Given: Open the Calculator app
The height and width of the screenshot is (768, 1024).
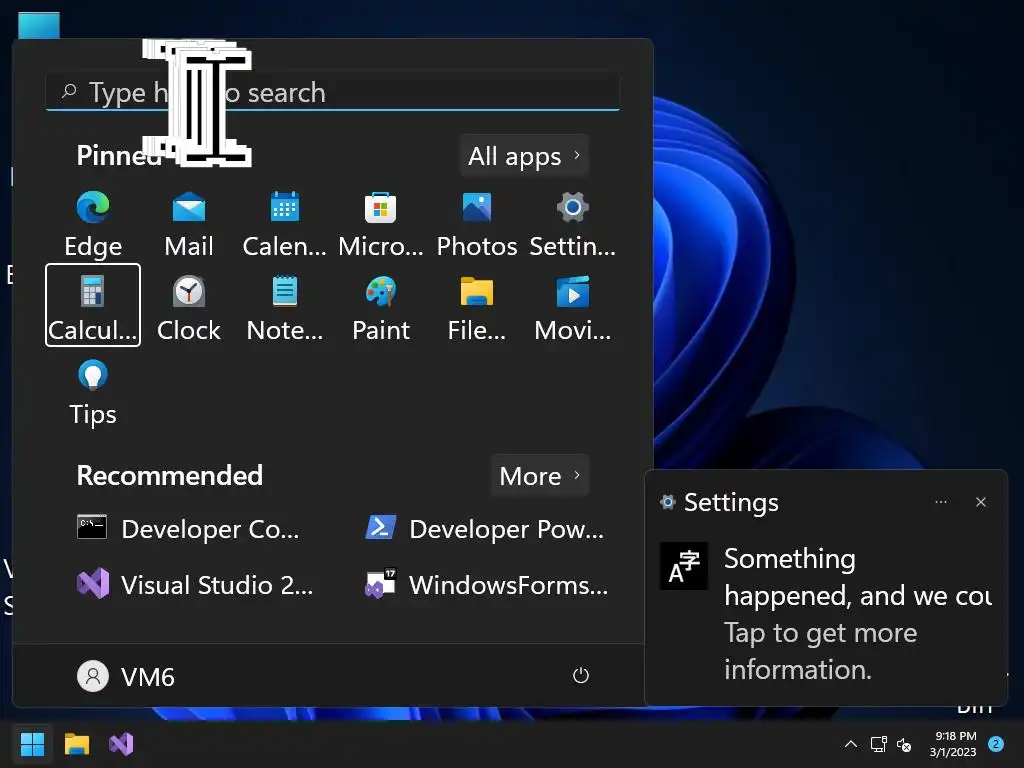Looking at the screenshot, I should coord(93,305).
